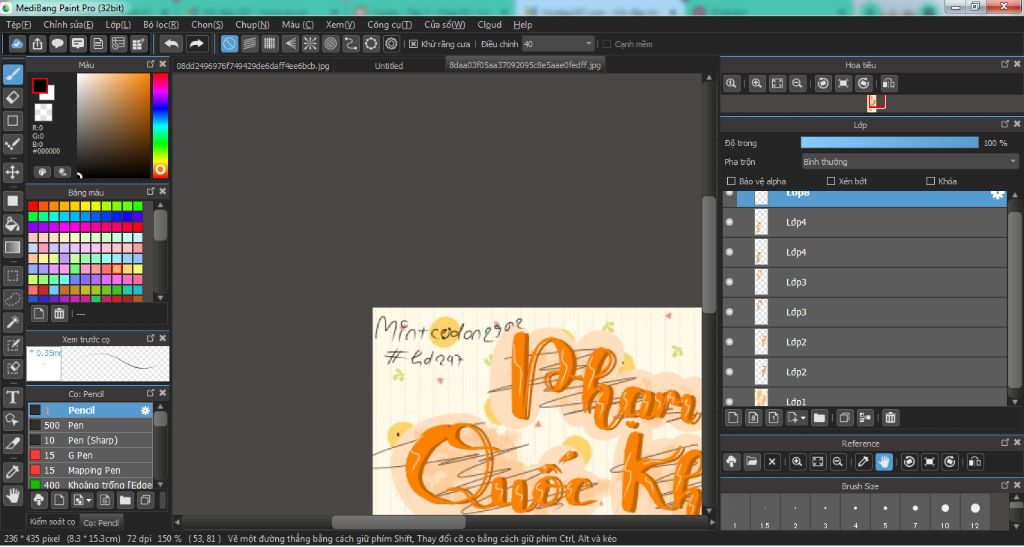Create a new layer folder
This screenshot has height=547, width=1024.
pos(819,418)
